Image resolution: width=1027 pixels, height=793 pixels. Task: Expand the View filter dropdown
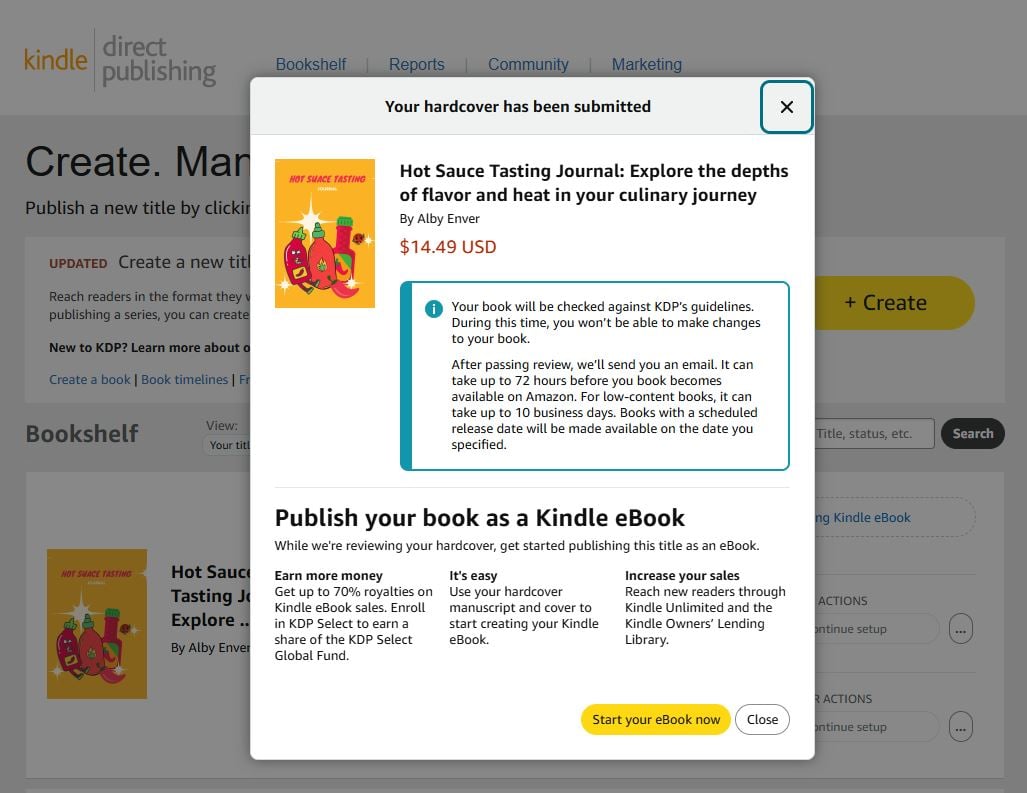point(229,445)
